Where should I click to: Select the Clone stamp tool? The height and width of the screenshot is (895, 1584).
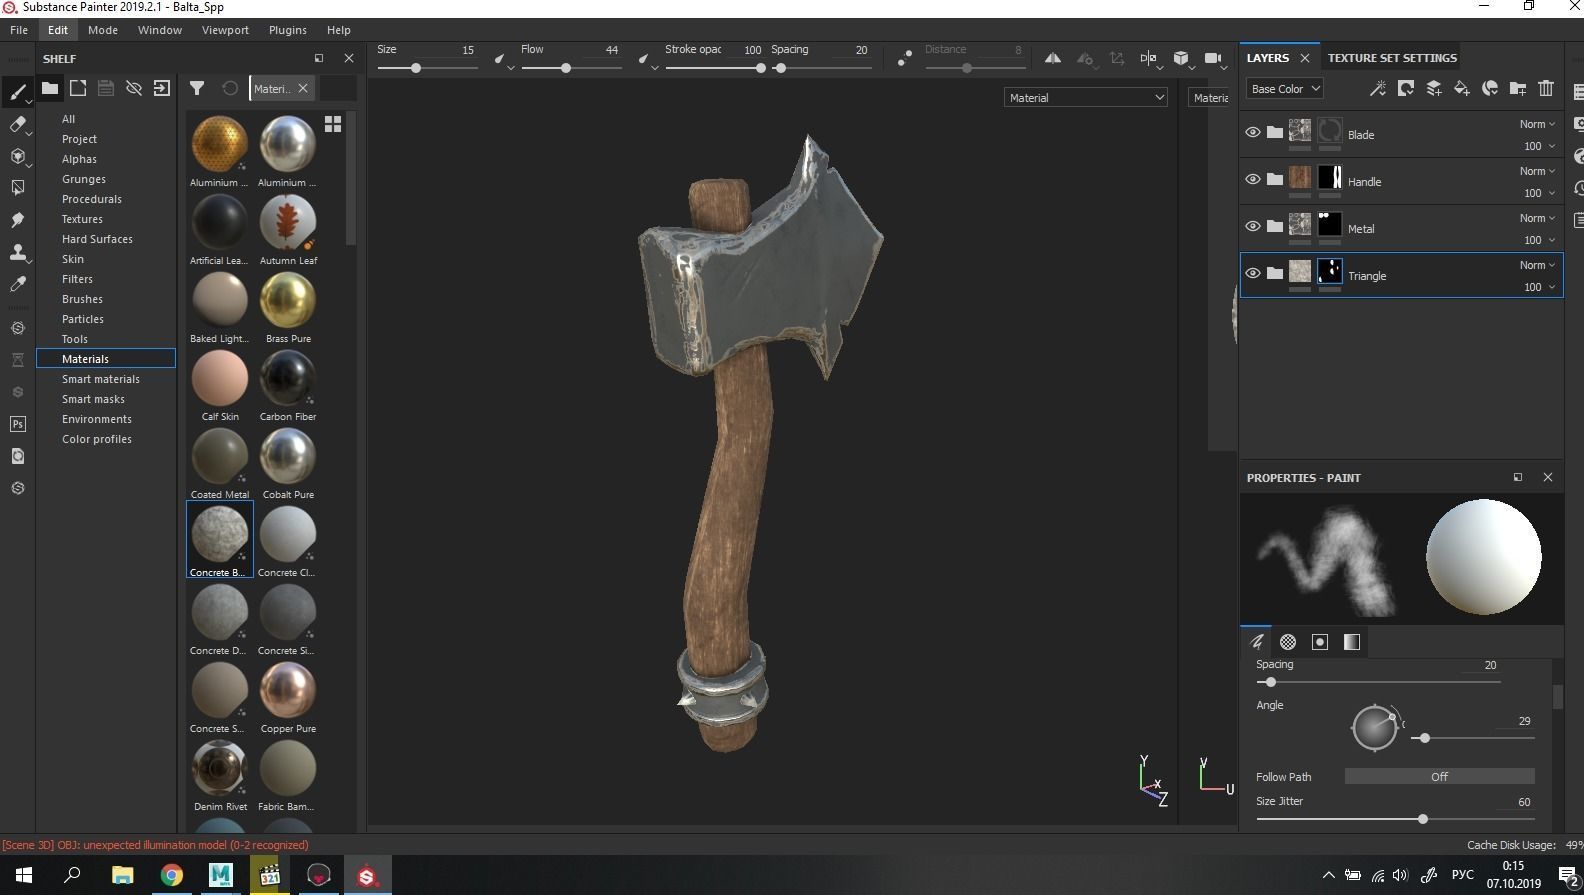pyautogui.click(x=17, y=252)
